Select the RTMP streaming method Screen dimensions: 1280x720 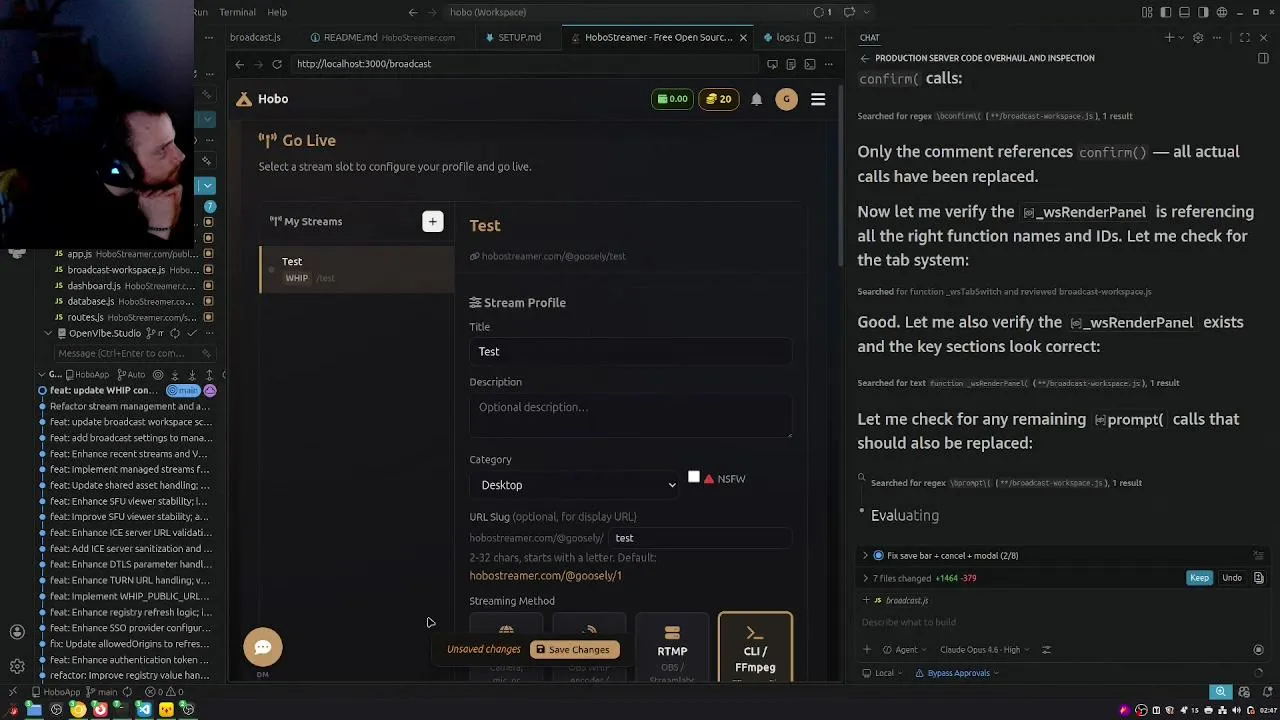(x=672, y=648)
